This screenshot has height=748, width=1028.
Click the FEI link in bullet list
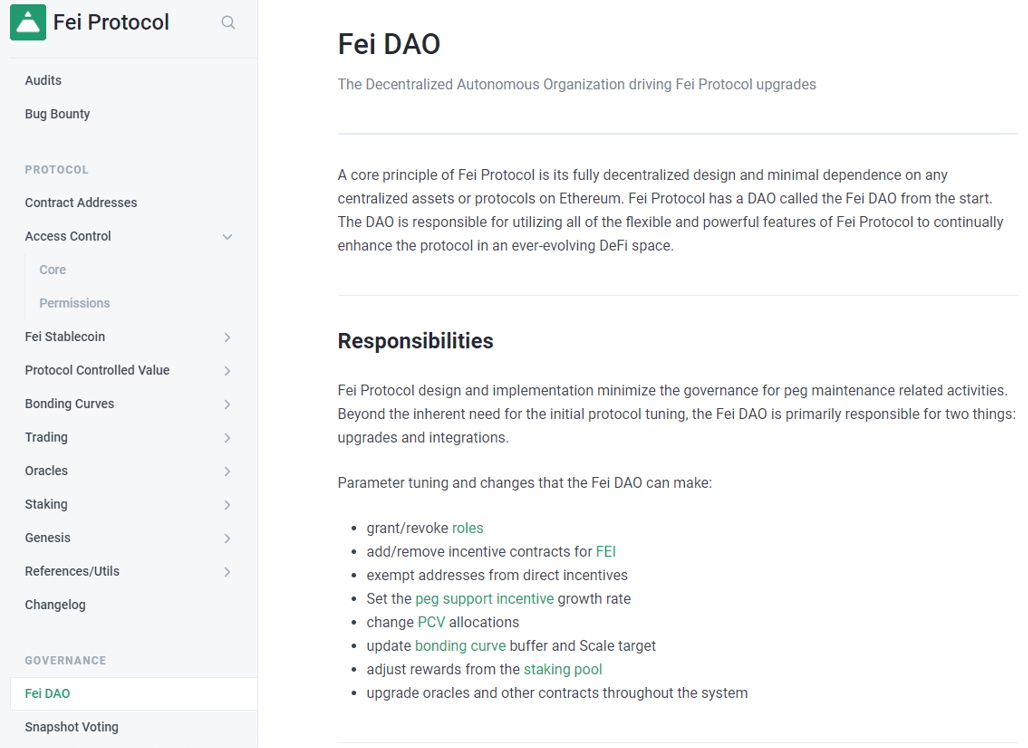point(605,551)
